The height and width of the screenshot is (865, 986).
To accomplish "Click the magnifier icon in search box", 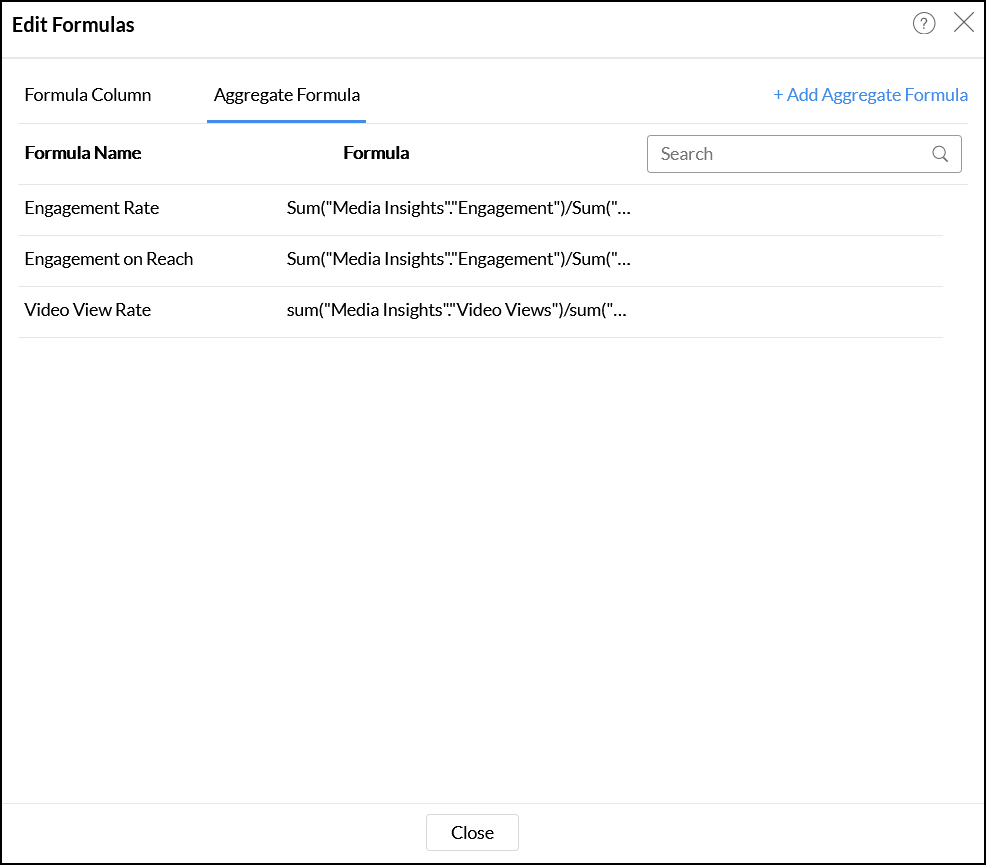I will [x=940, y=154].
